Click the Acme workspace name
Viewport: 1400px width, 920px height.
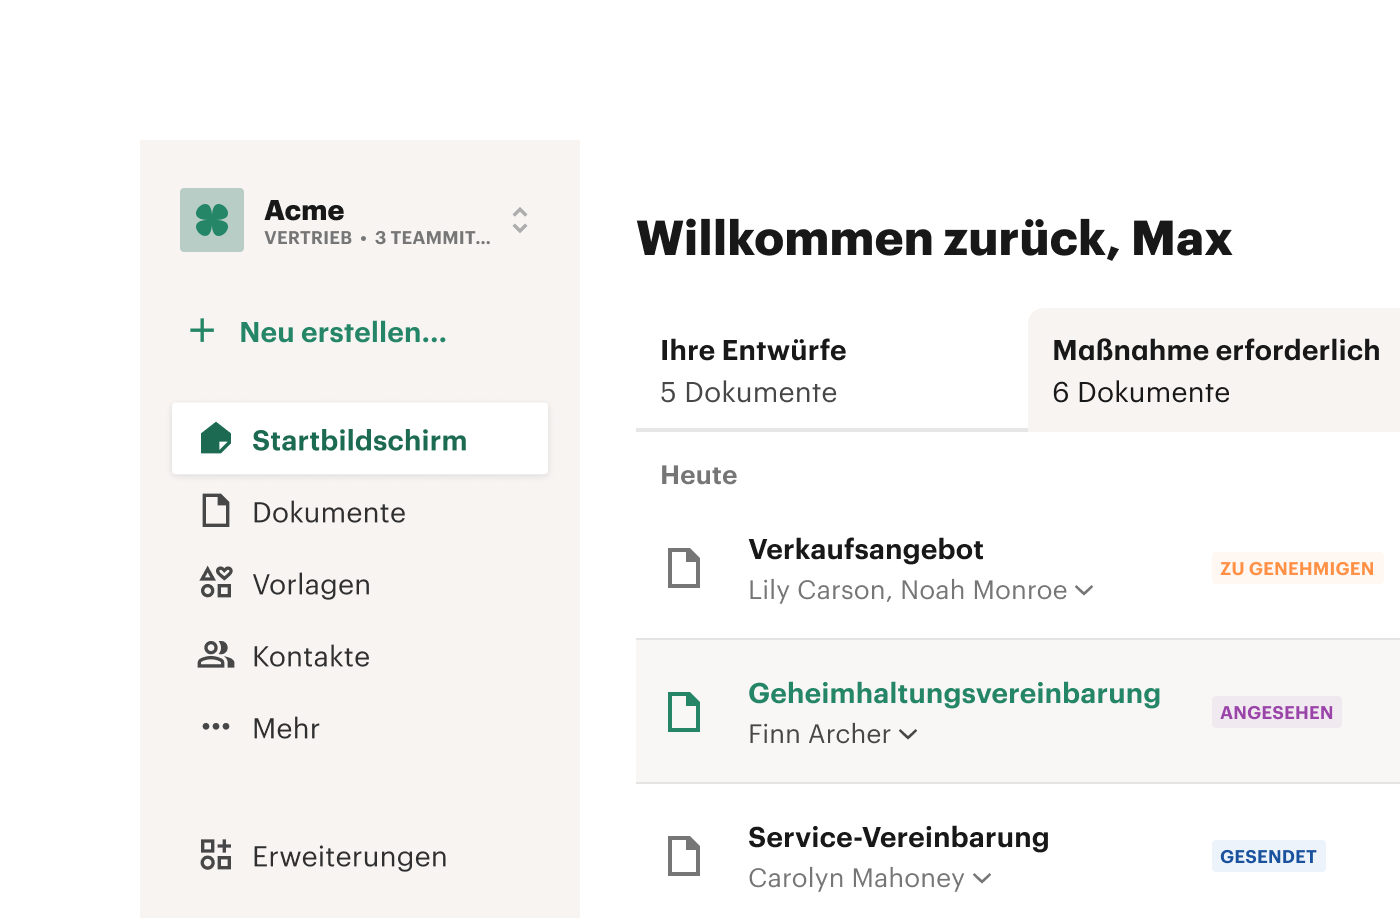(x=304, y=210)
